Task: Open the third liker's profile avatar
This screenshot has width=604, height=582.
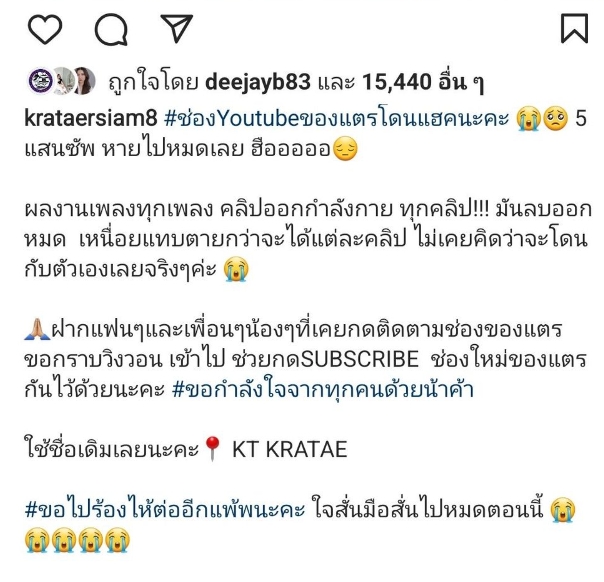Action: tap(84, 81)
